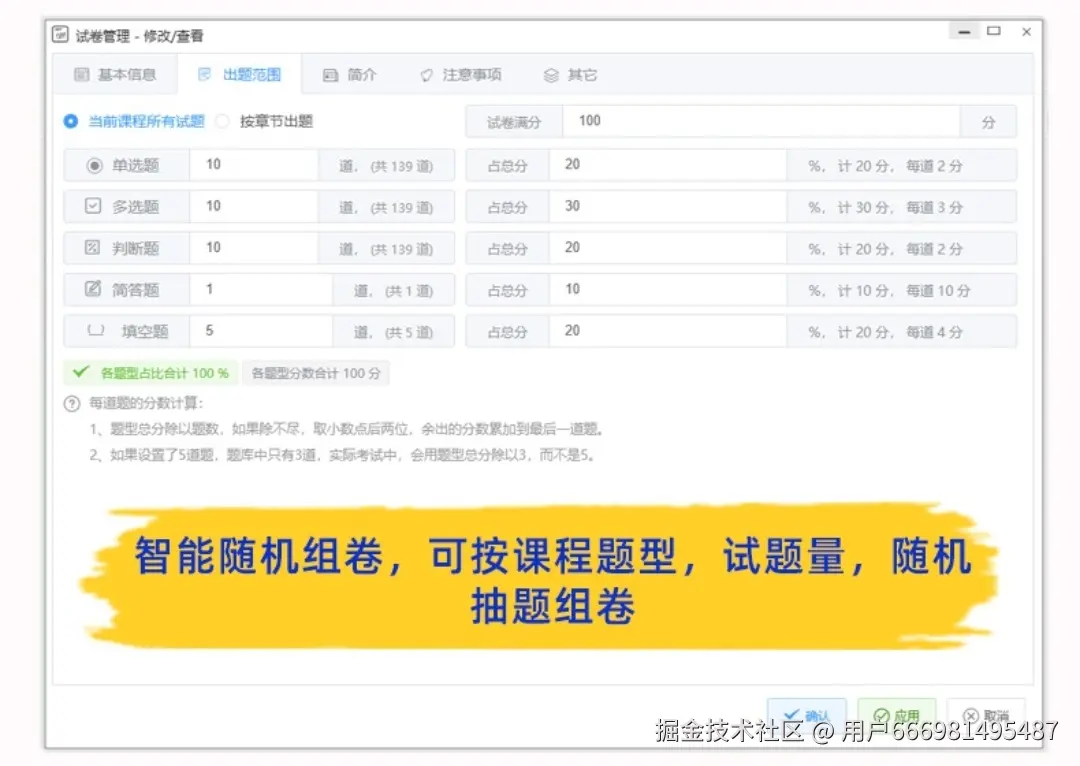
Task: Click 各题型占比合计 100 % label
Action: 164,373
